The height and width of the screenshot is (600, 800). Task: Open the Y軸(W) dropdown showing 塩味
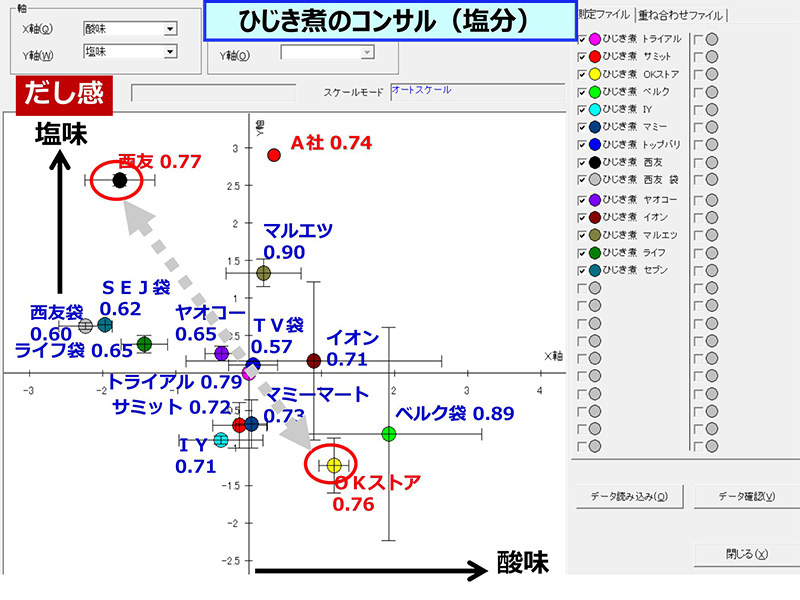130,52
